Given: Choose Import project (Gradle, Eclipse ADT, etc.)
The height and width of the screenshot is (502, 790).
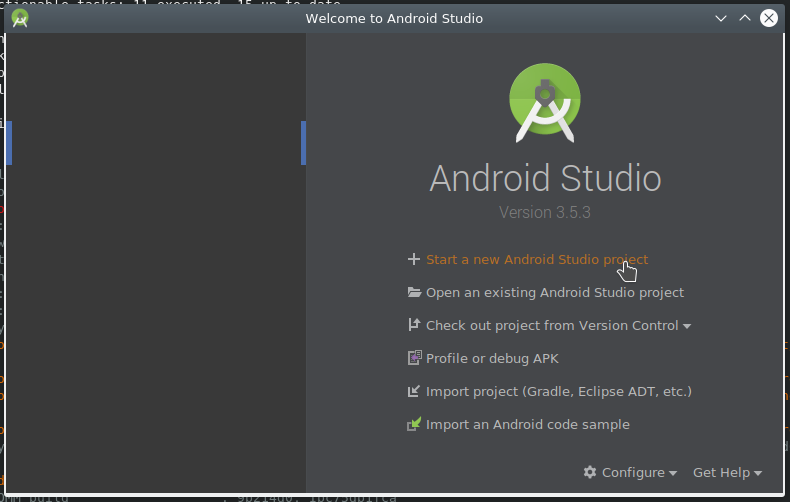Looking at the screenshot, I should pyautogui.click(x=558, y=391).
